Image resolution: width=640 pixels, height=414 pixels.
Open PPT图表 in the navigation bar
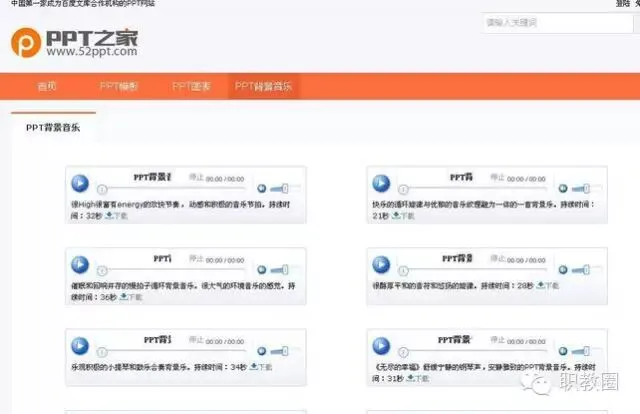(x=191, y=86)
